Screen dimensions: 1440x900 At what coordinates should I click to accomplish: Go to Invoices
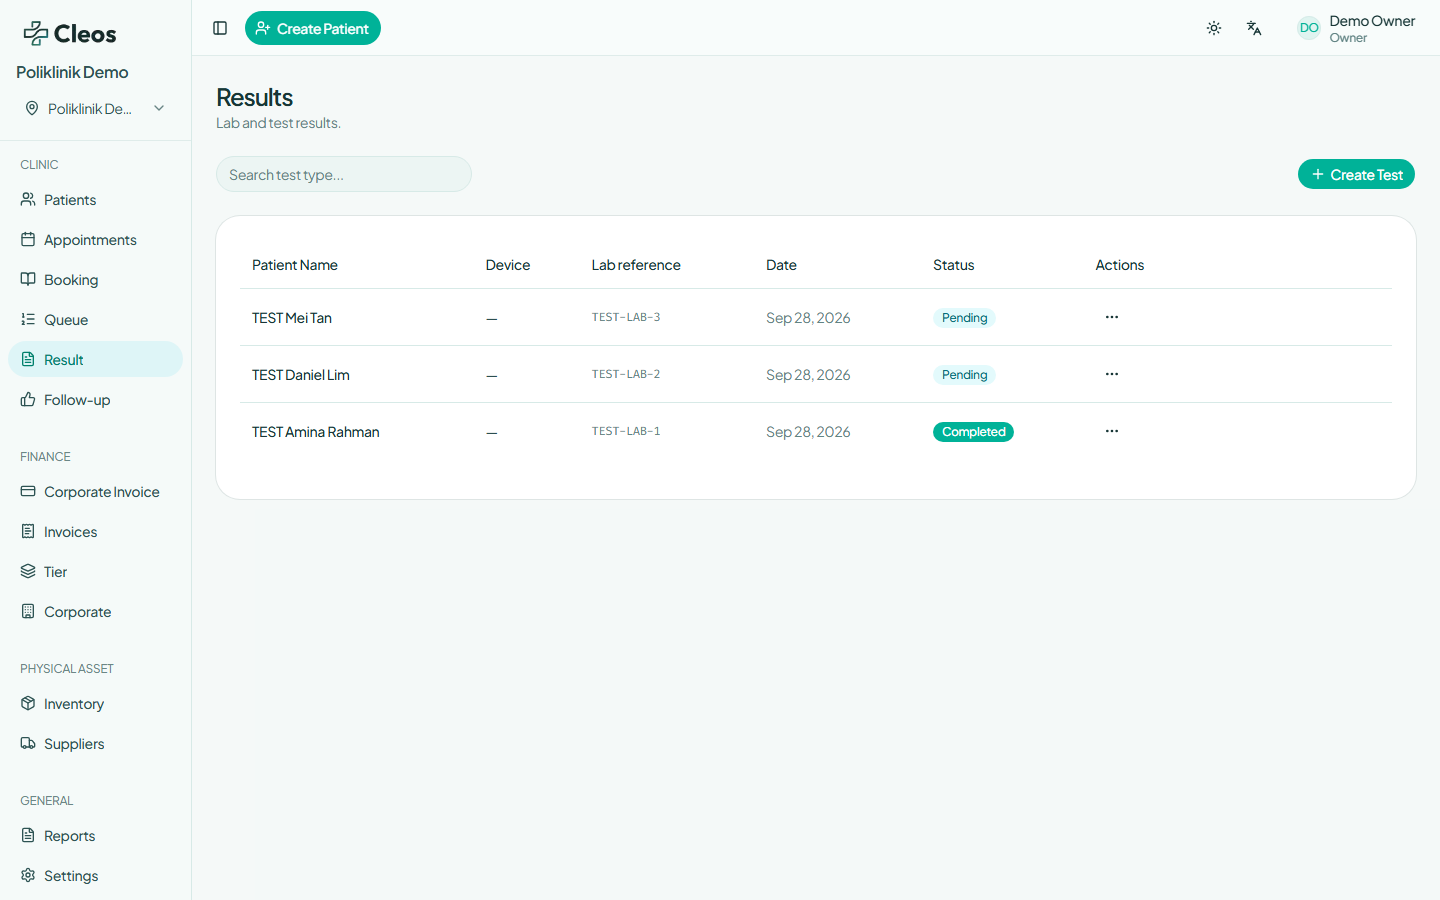(95, 532)
